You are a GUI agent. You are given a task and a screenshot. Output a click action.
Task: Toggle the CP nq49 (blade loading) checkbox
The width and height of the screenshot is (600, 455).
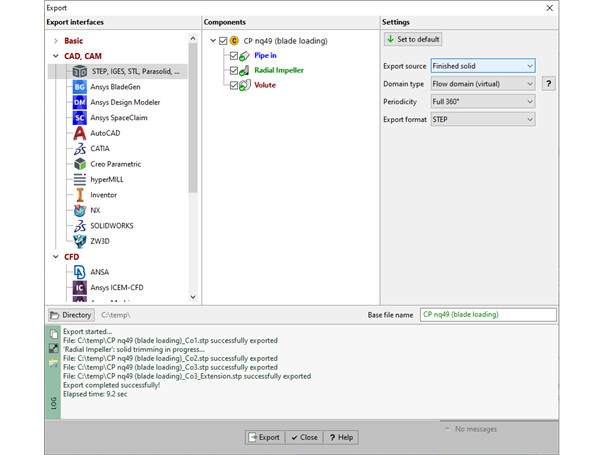pos(223,41)
